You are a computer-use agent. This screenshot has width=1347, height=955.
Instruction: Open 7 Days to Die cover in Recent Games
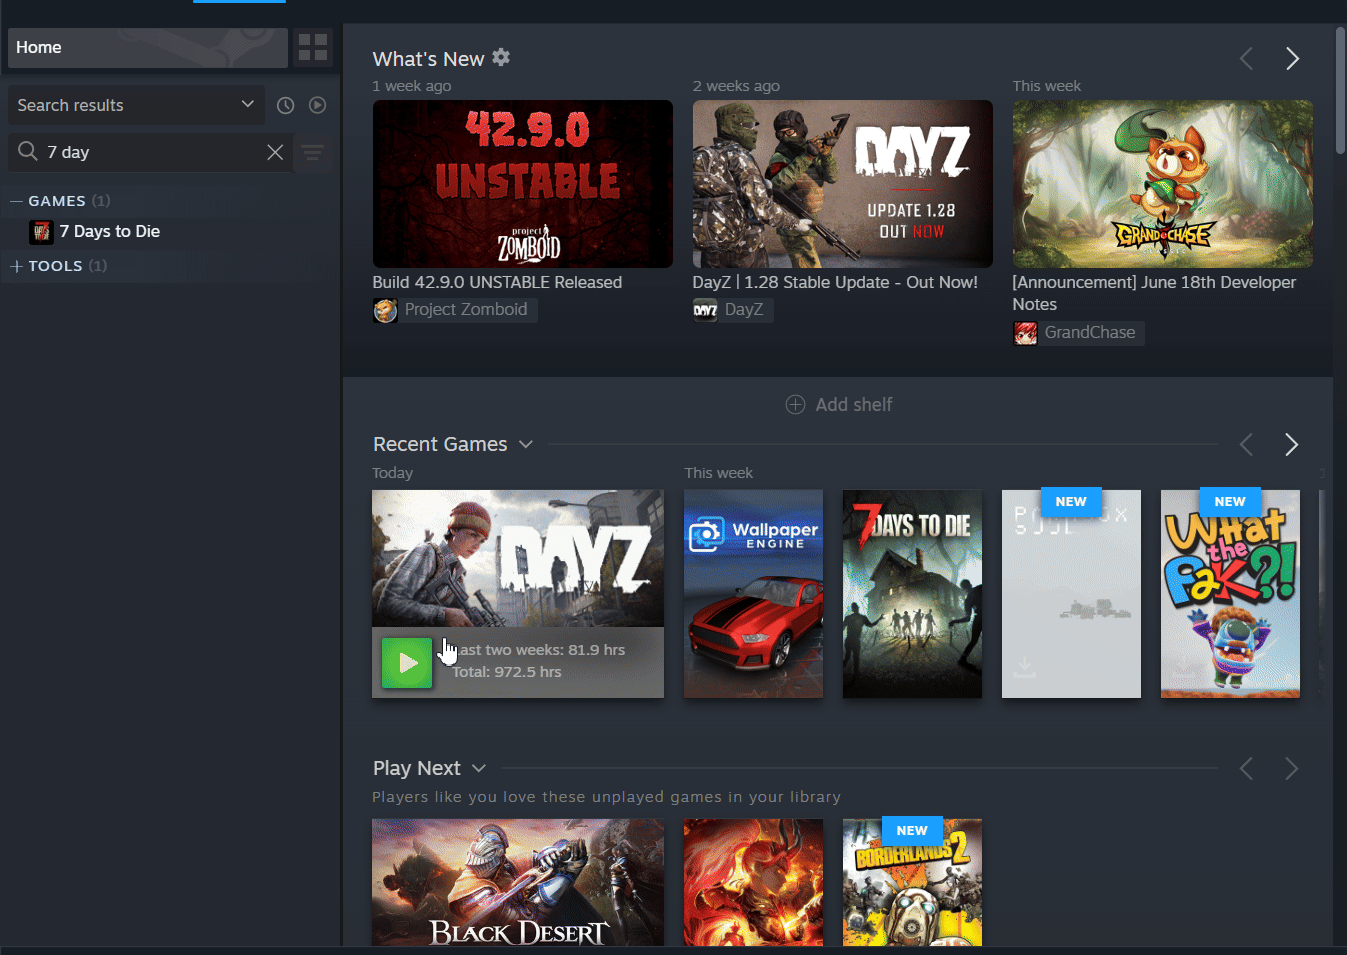(x=912, y=594)
